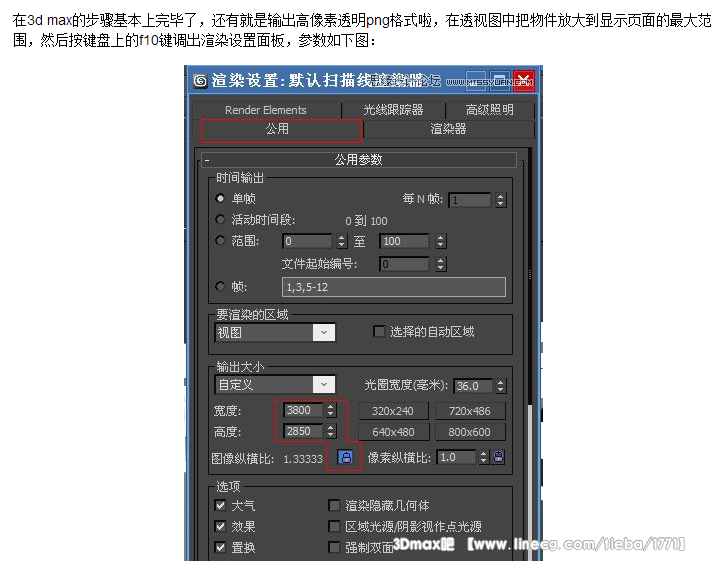Enable the 选择的自动区域 checkbox
The height and width of the screenshot is (561, 714).
pyautogui.click(x=378, y=332)
